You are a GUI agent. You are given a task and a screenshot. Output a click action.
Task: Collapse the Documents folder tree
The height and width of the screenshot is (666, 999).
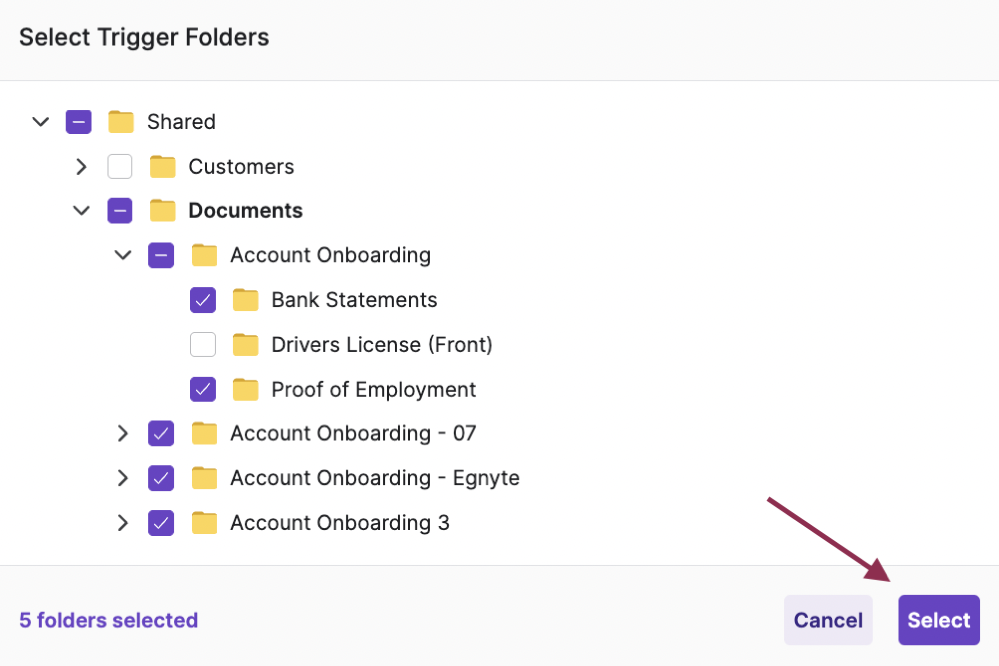[x=81, y=210]
